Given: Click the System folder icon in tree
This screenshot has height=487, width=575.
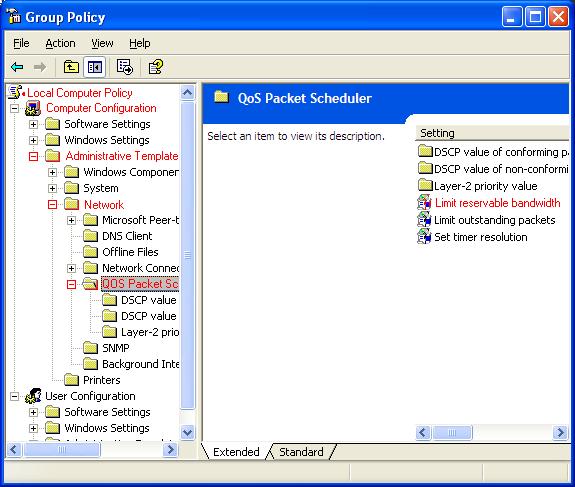Looking at the screenshot, I should pos(72,188).
